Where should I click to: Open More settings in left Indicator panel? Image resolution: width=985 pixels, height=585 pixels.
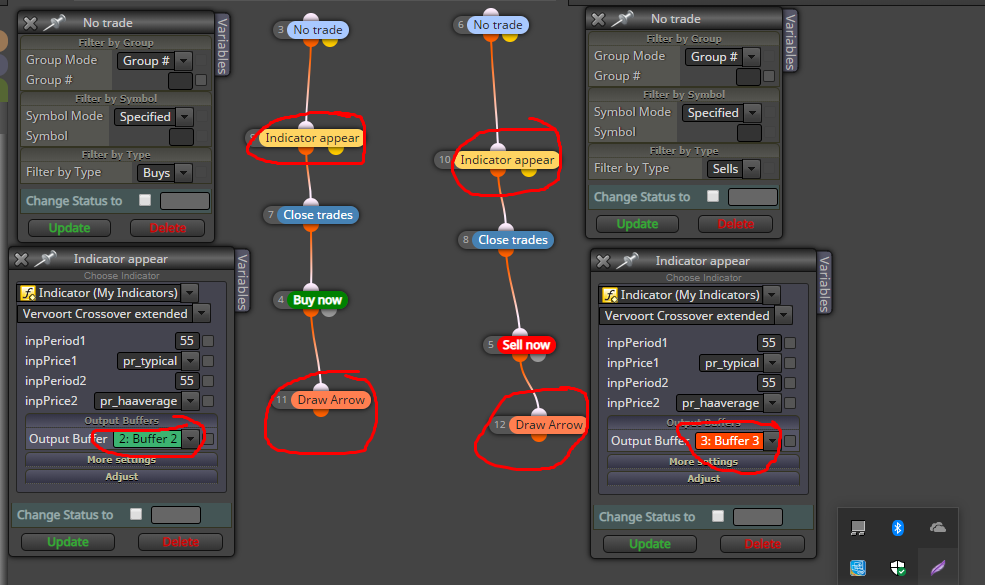click(x=121, y=459)
